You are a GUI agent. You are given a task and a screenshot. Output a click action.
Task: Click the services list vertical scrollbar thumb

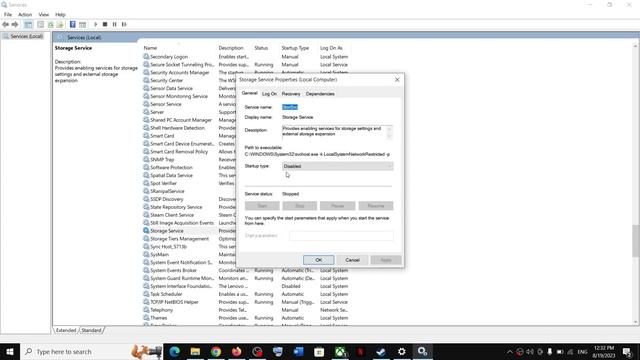(x=636, y=241)
